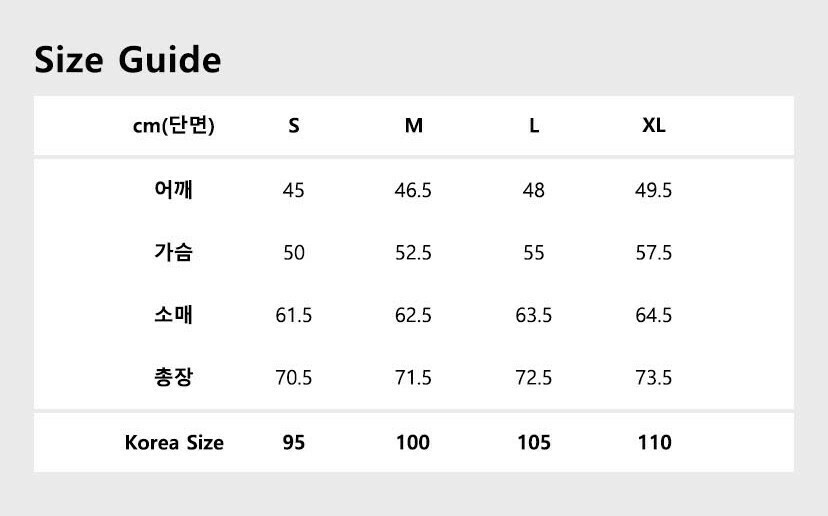Click Korea size 105 value
This screenshot has height=516, width=828.
pos(534,443)
